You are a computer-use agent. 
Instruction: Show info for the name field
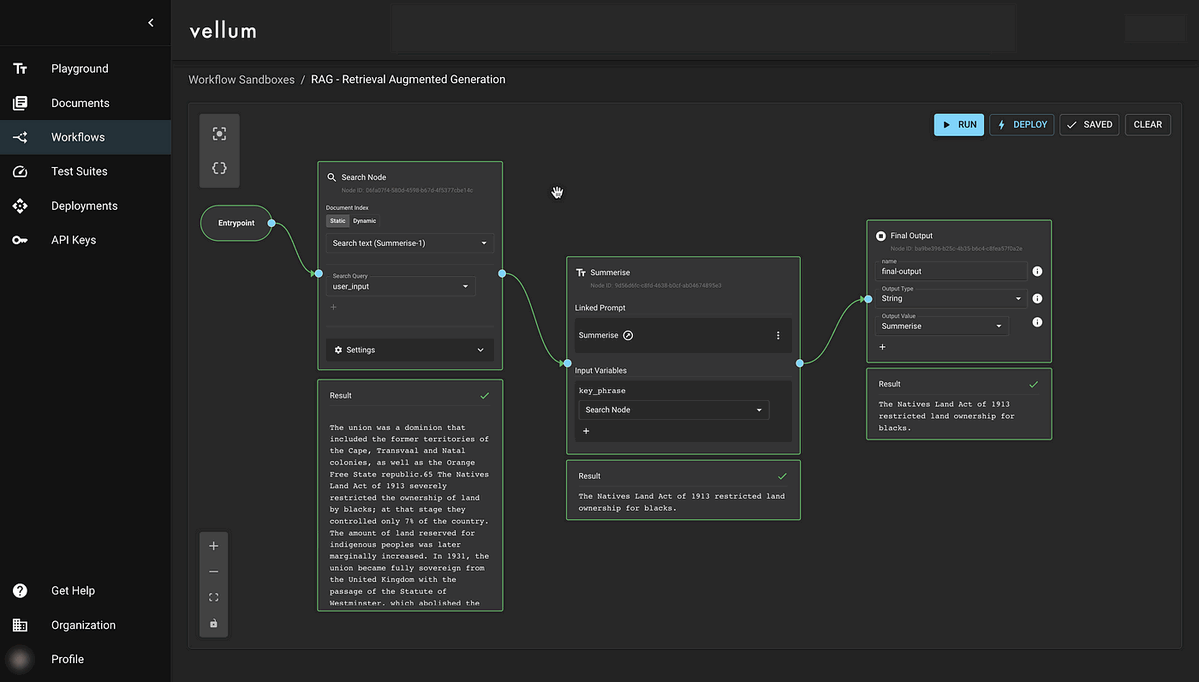click(1038, 271)
